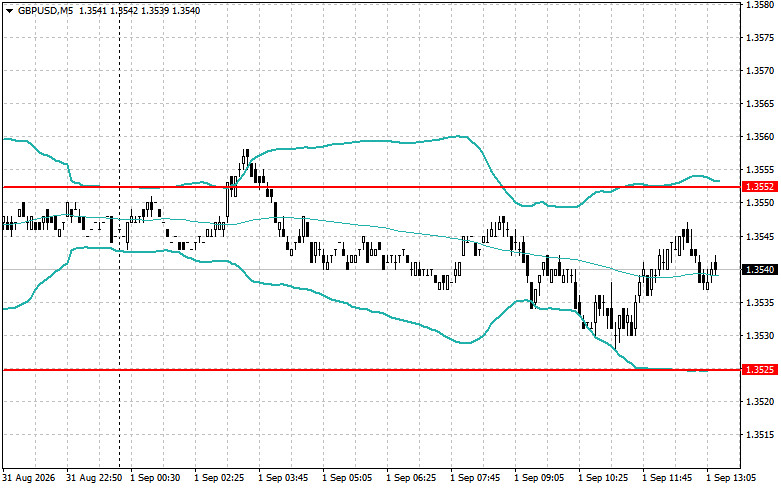Viewport: 781px width, 489px height.
Task: Click the 1.3545 price scale value
Action: coord(760,236)
